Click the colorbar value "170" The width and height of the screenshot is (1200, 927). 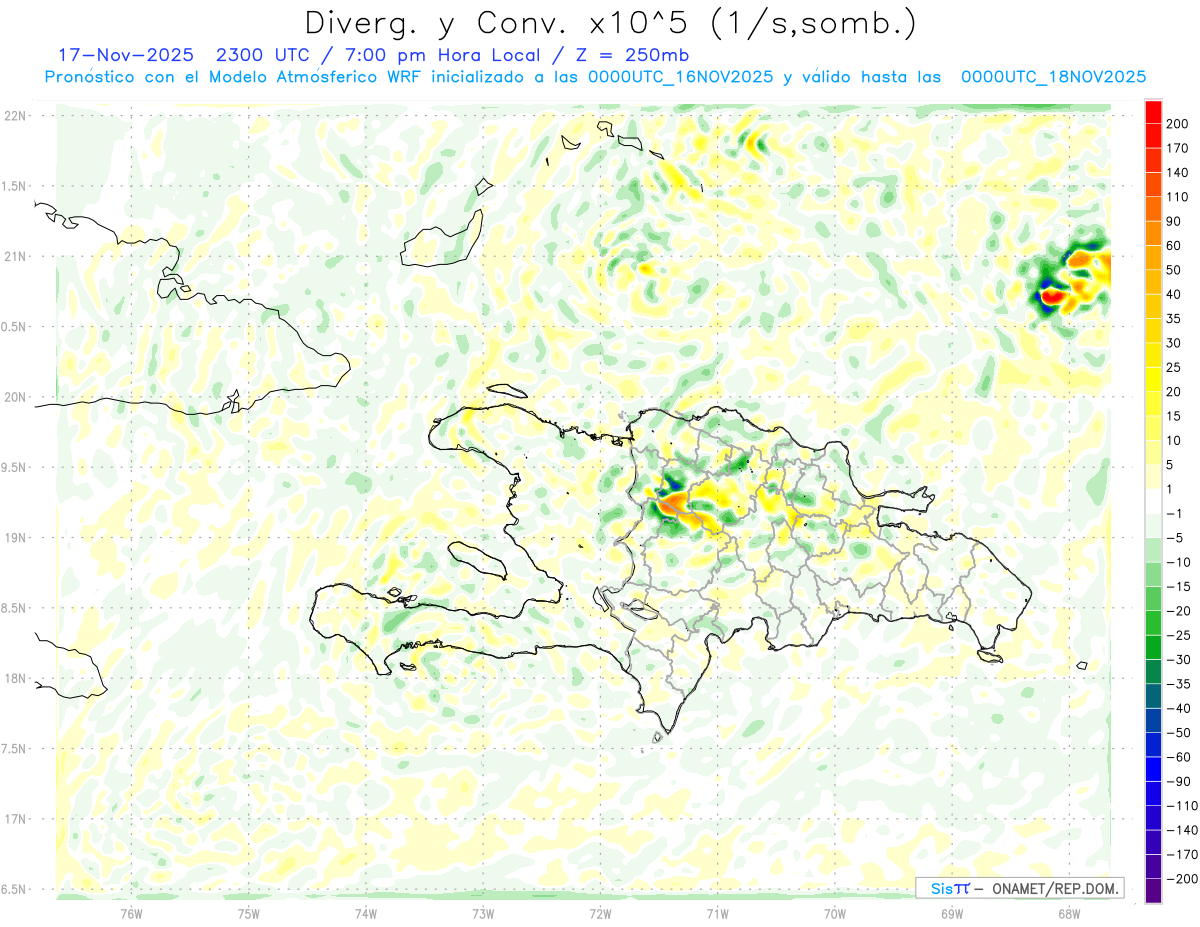click(x=1177, y=148)
